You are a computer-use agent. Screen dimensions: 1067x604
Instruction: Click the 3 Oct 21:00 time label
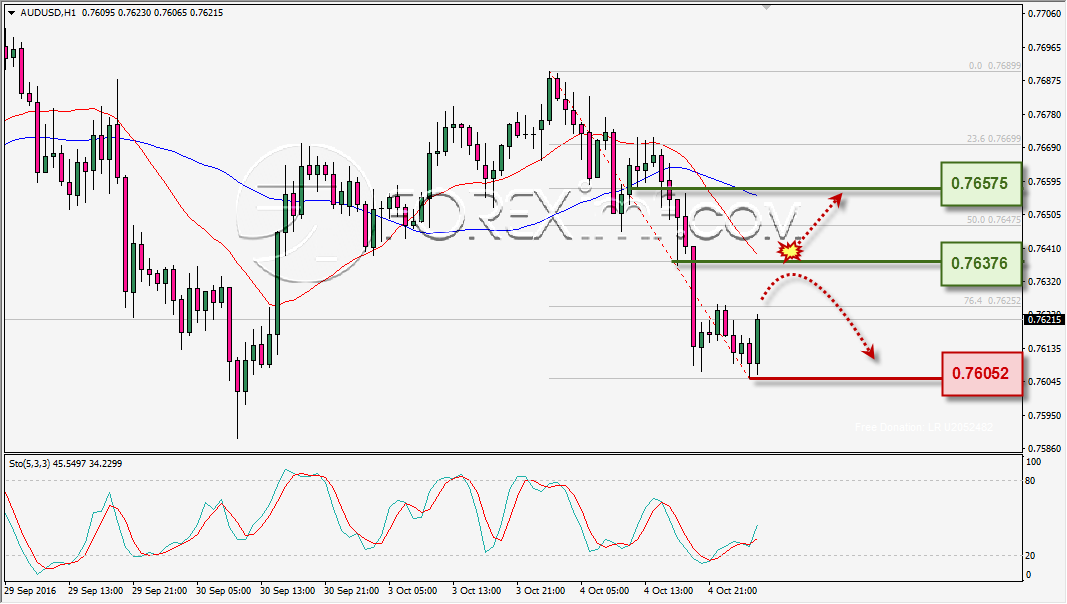541,590
